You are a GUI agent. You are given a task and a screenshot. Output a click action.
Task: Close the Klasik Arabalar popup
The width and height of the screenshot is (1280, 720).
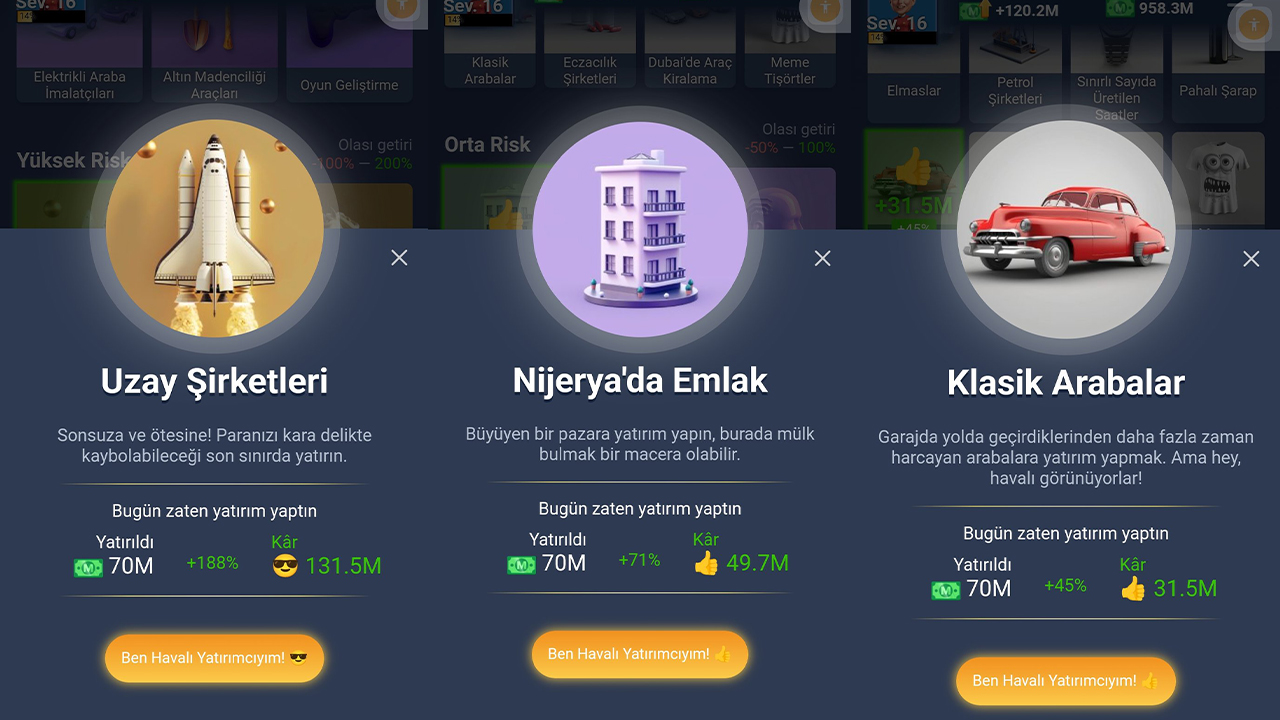pos(1251,259)
